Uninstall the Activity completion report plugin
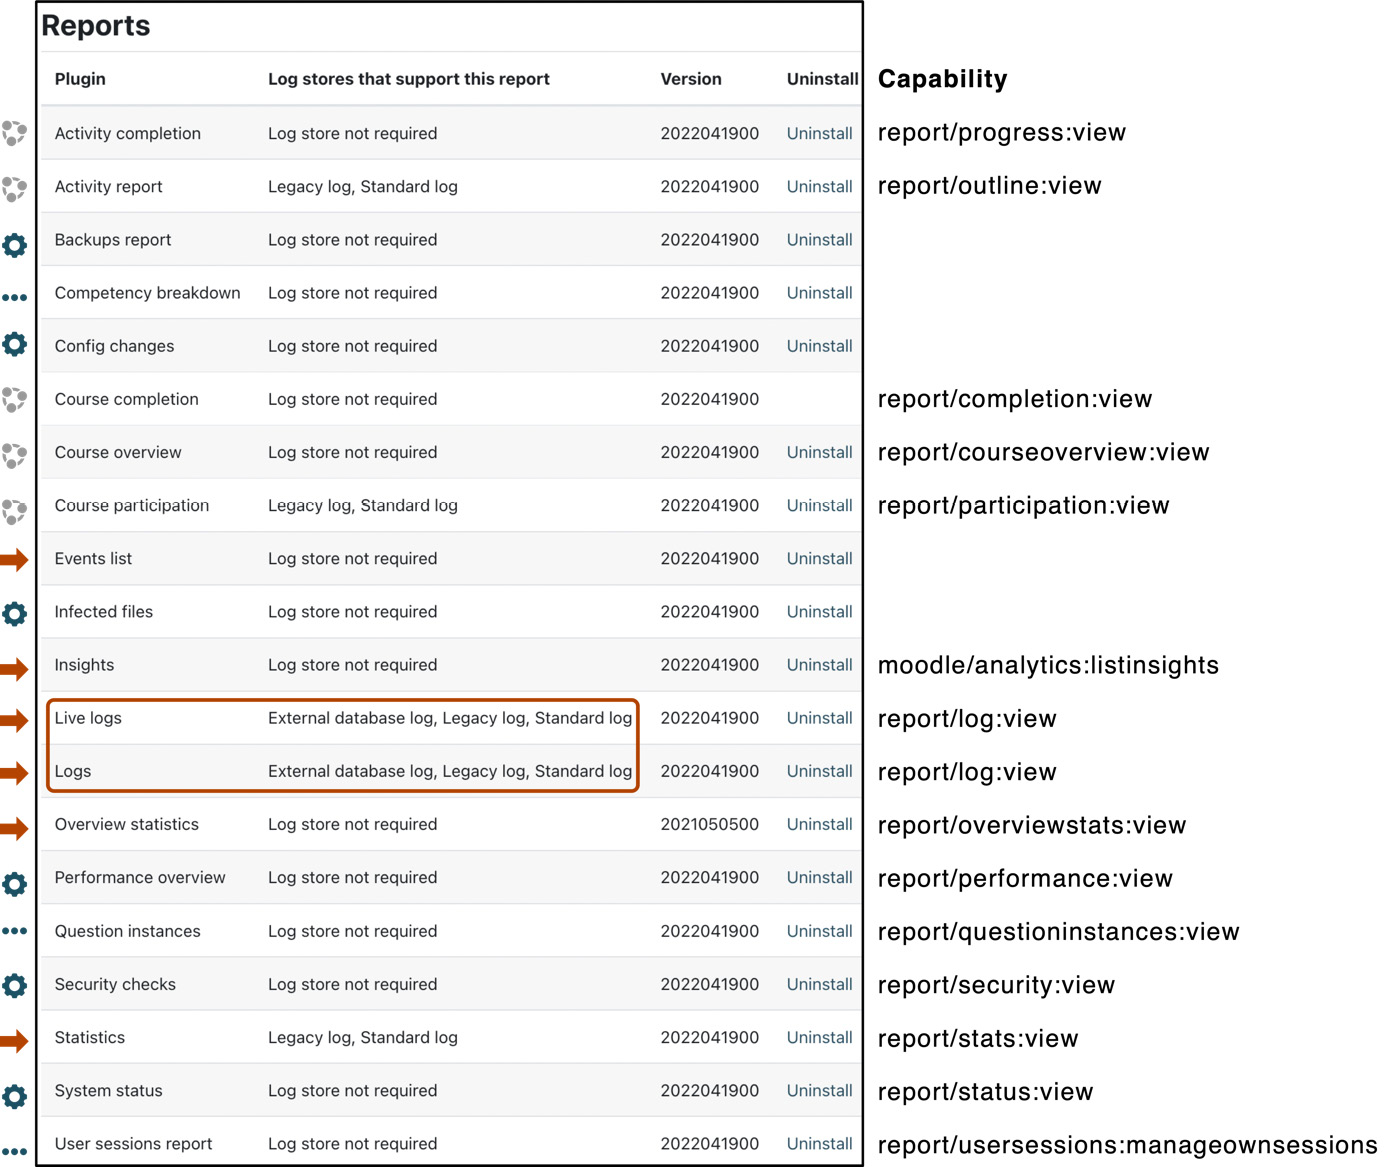Viewport: 1386px width, 1167px height. pyautogui.click(x=819, y=133)
